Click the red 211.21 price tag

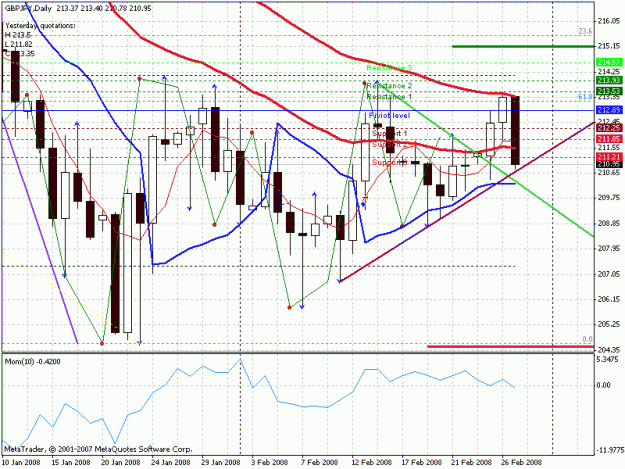tap(609, 157)
